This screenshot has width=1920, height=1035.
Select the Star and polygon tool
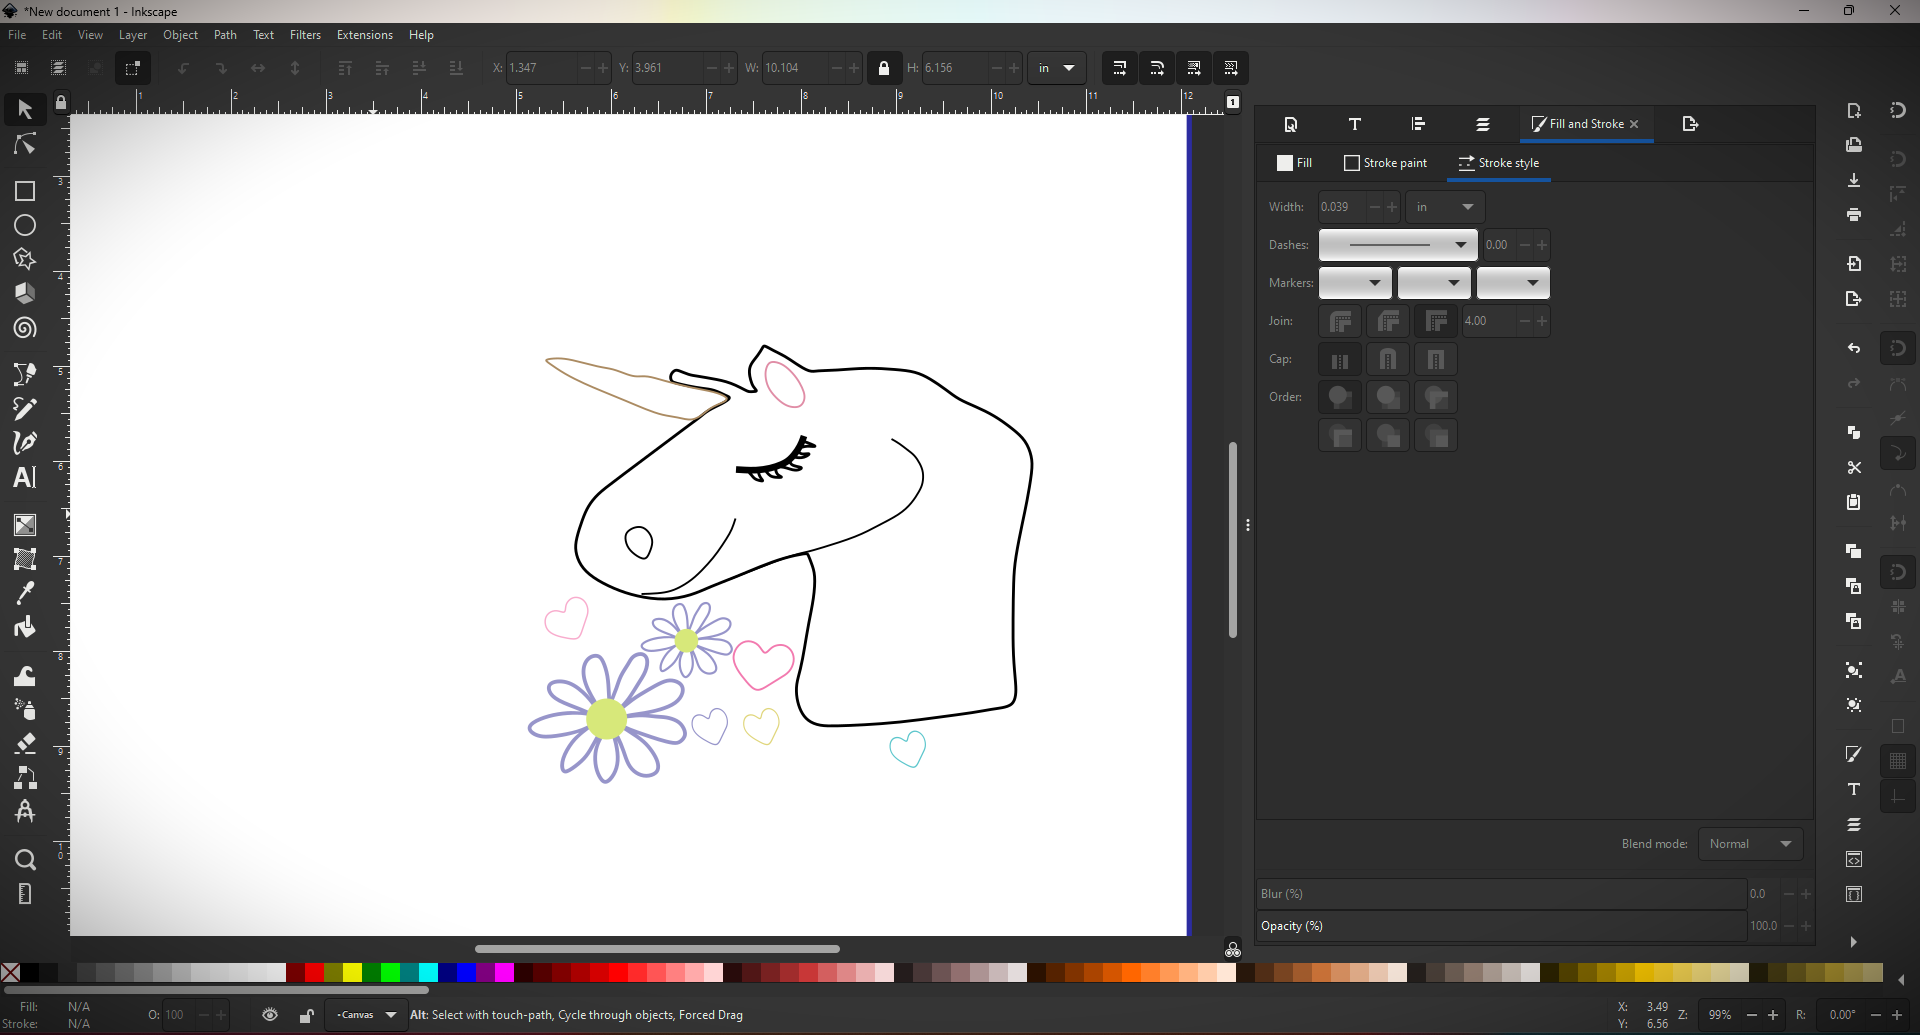click(x=25, y=260)
